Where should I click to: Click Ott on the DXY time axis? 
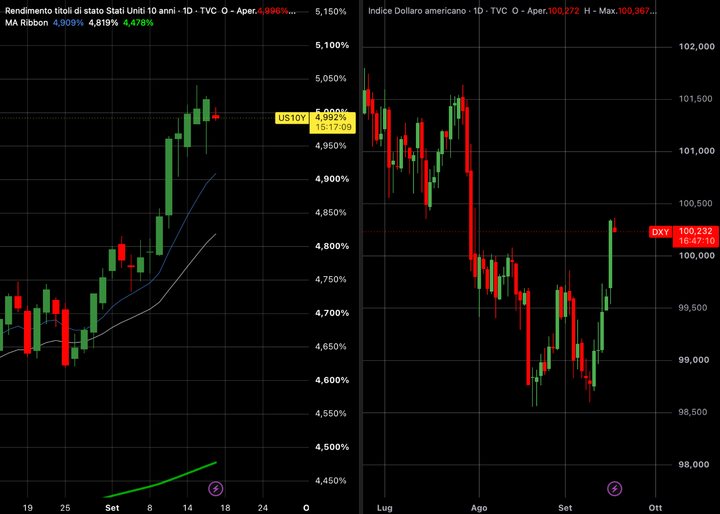[655, 508]
